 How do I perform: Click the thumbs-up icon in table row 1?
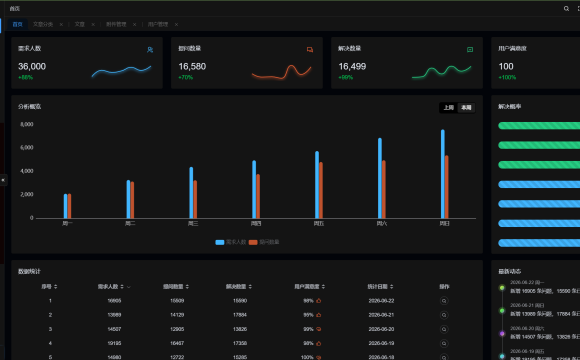point(318,301)
